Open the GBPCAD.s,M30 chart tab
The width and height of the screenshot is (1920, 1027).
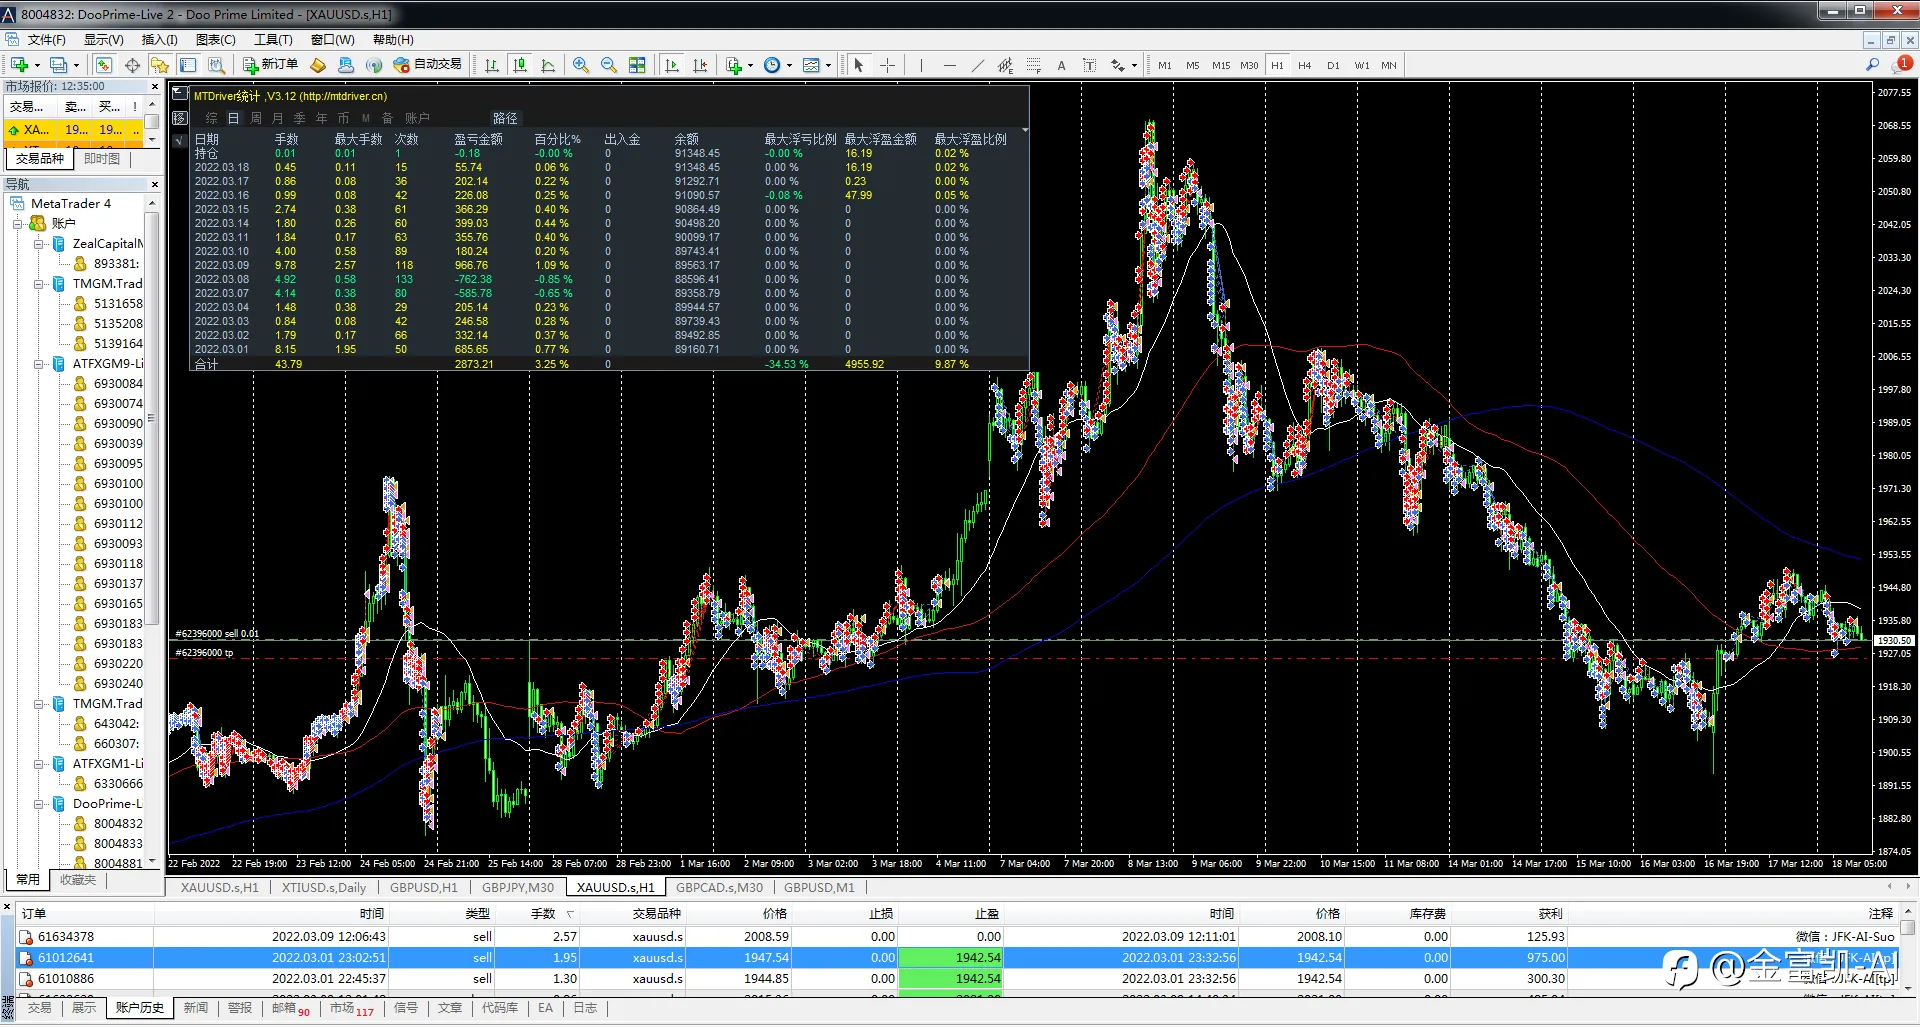click(x=719, y=888)
